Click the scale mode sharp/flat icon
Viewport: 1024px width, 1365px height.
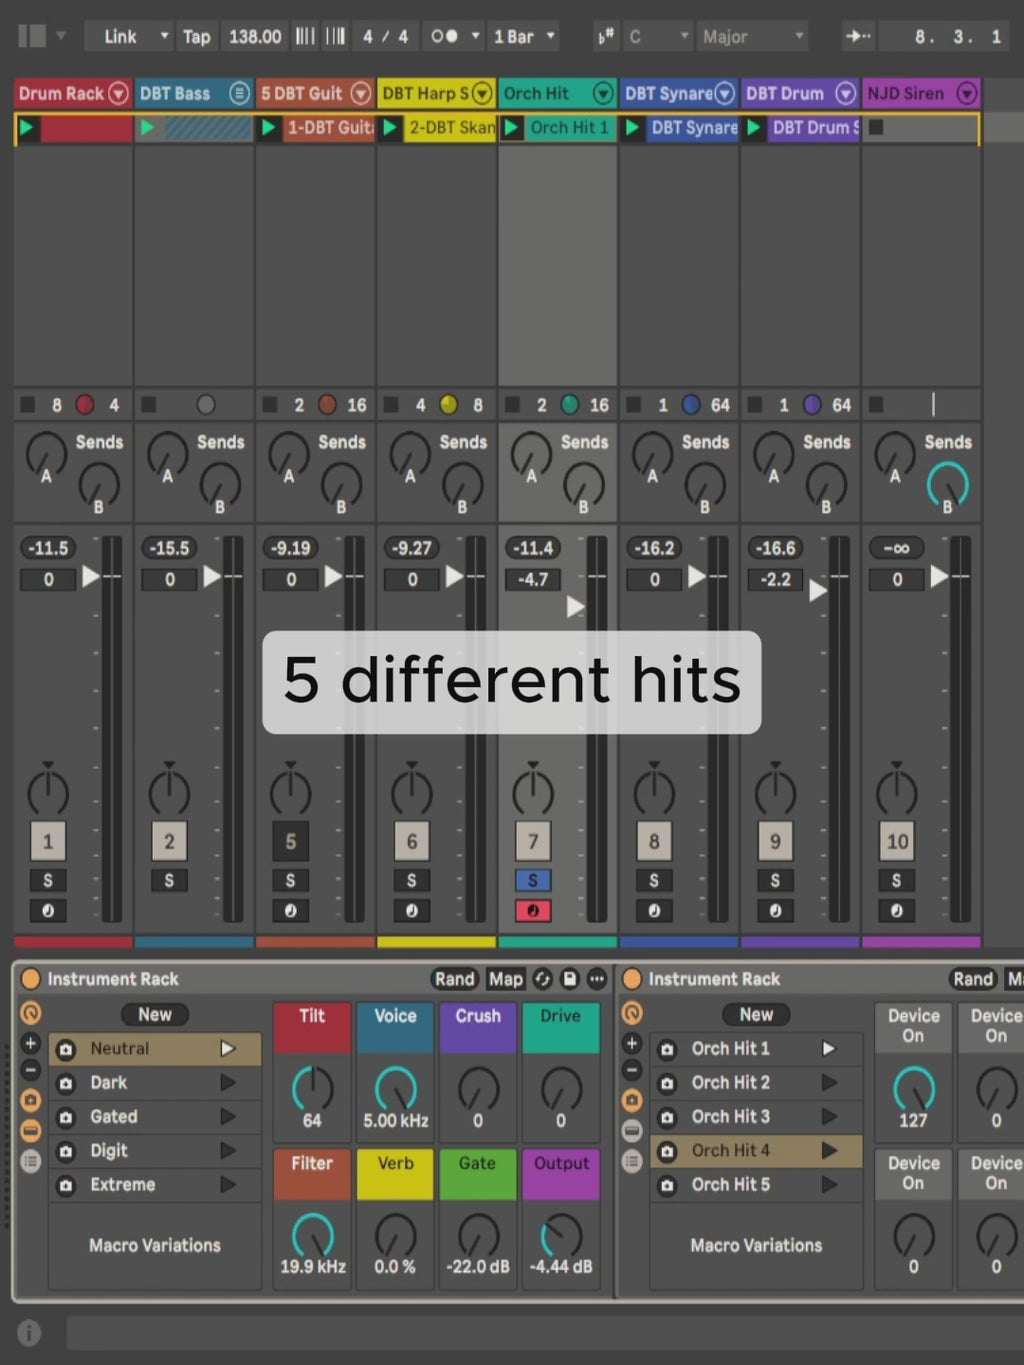605,37
